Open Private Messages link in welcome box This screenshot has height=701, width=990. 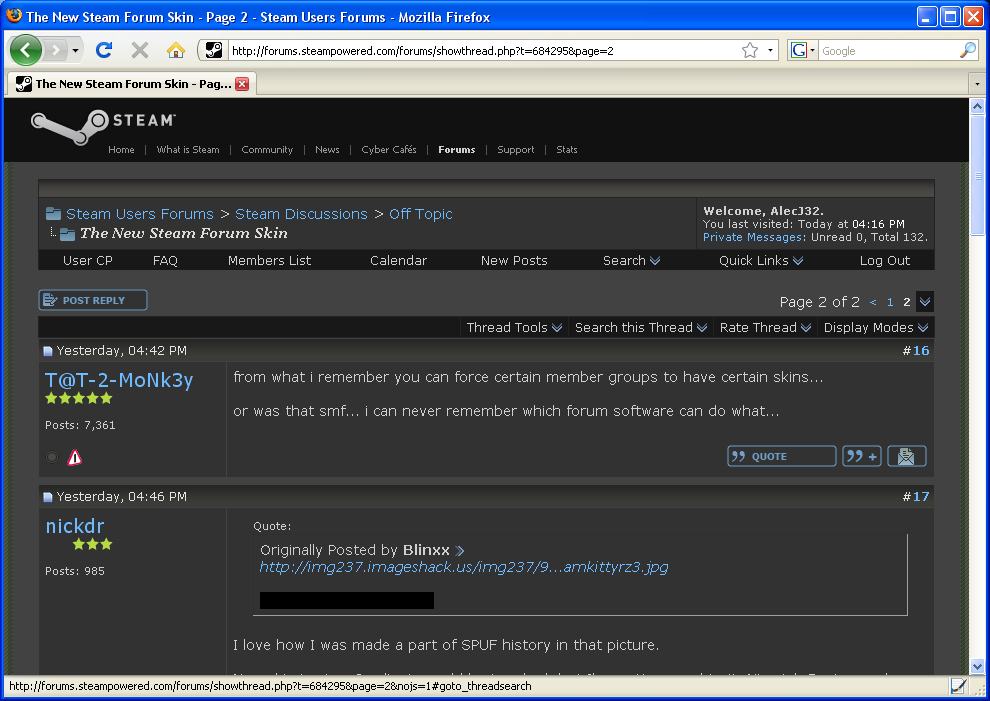tap(752, 237)
